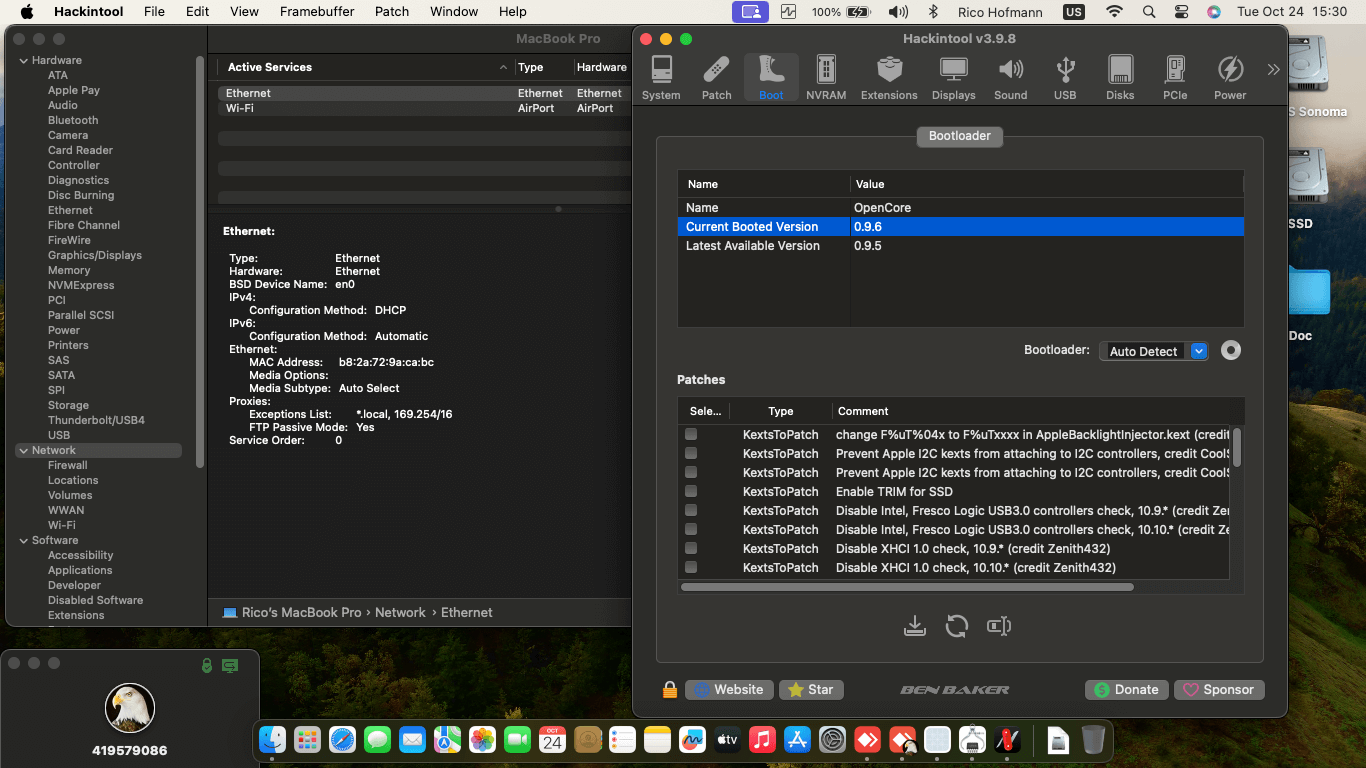Open the Framebuffer menu
Image resolution: width=1366 pixels, height=768 pixels.
pyautogui.click(x=316, y=12)
